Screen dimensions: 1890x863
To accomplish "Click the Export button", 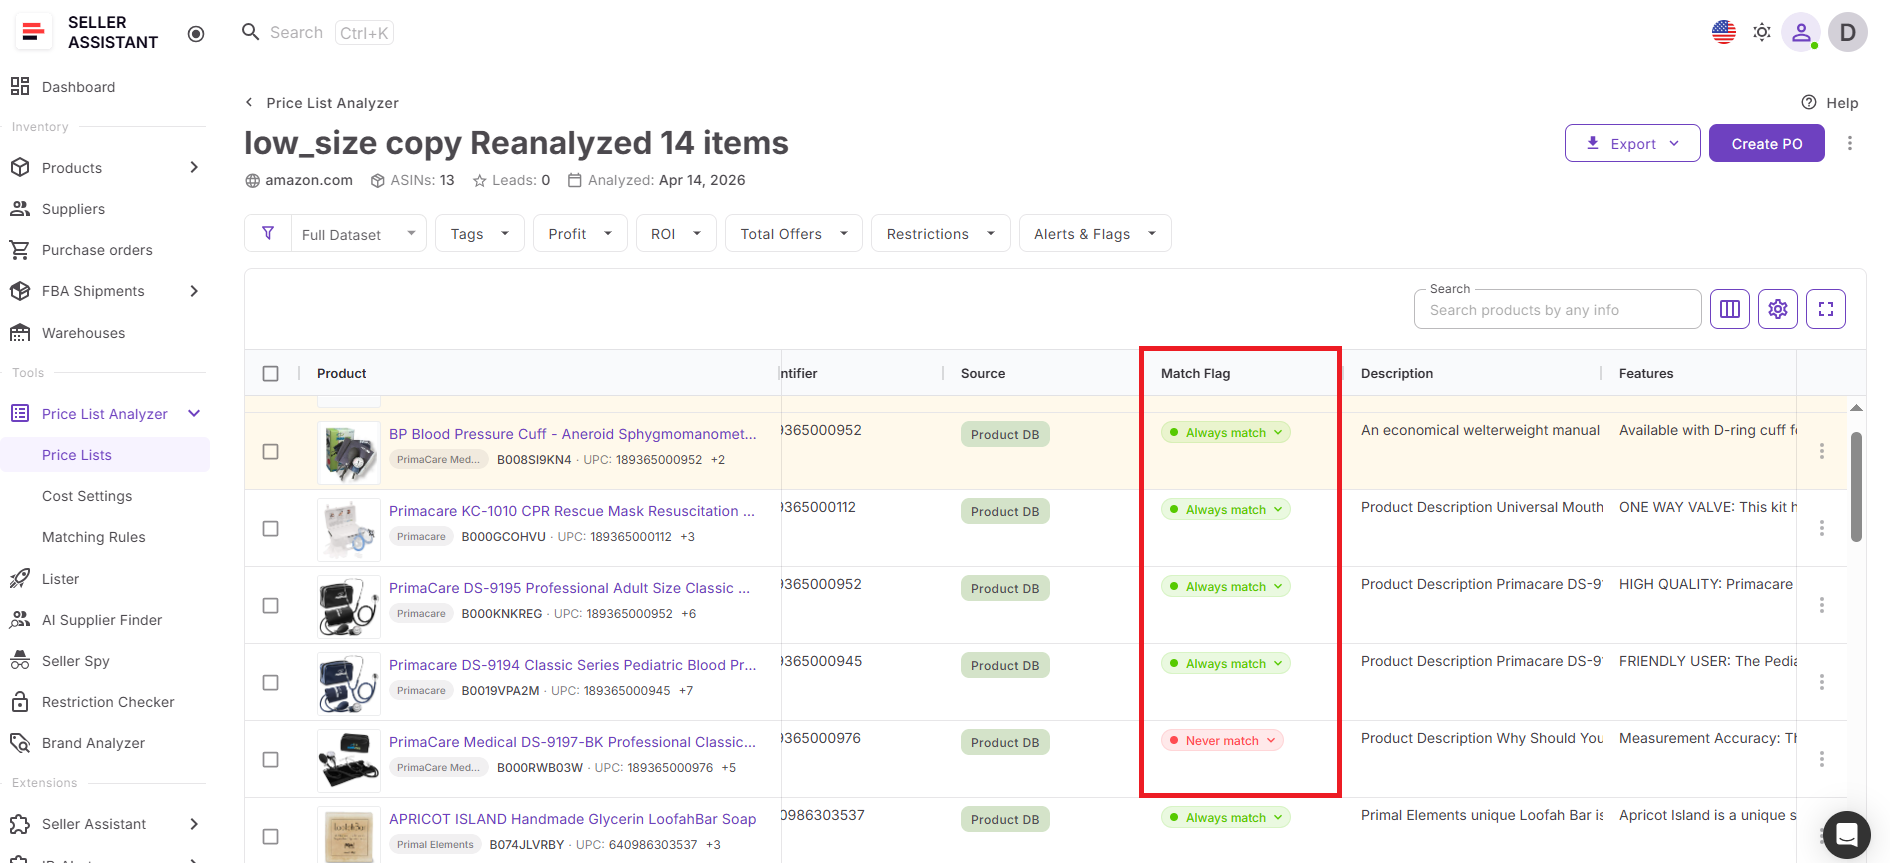I will pos(1633,143).
